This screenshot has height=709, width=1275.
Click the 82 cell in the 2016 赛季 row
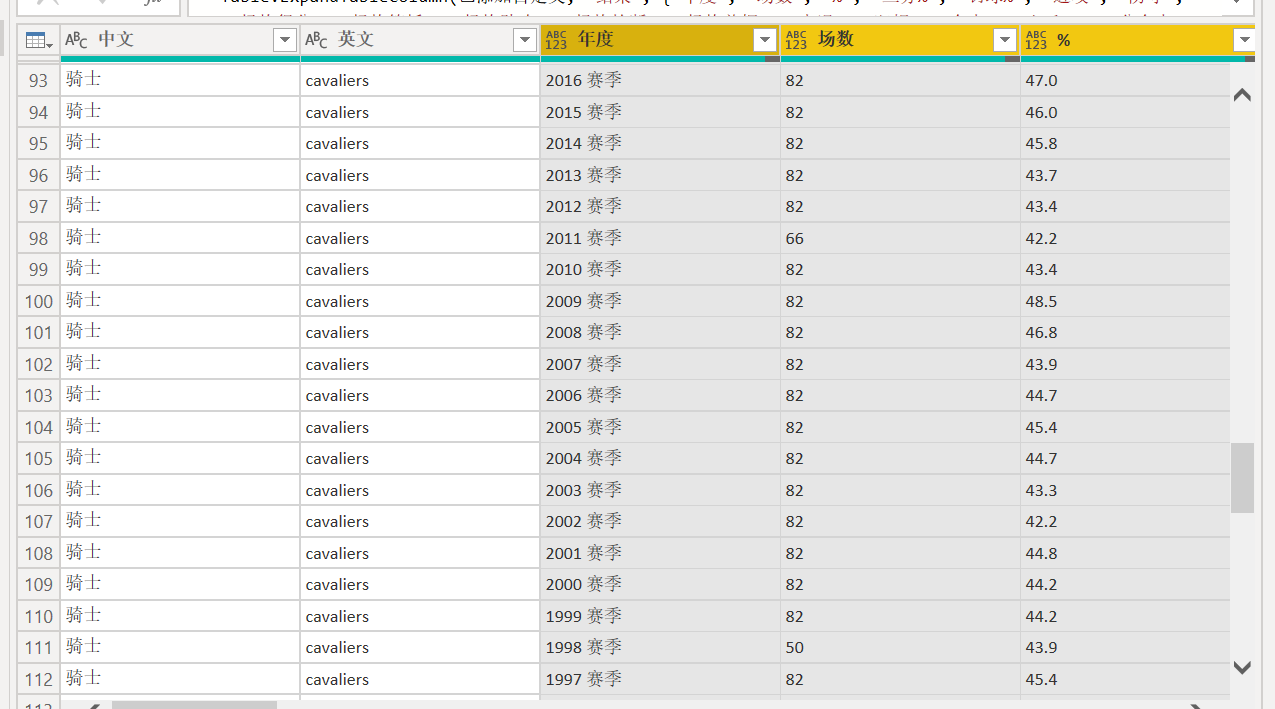coord(900,81)
